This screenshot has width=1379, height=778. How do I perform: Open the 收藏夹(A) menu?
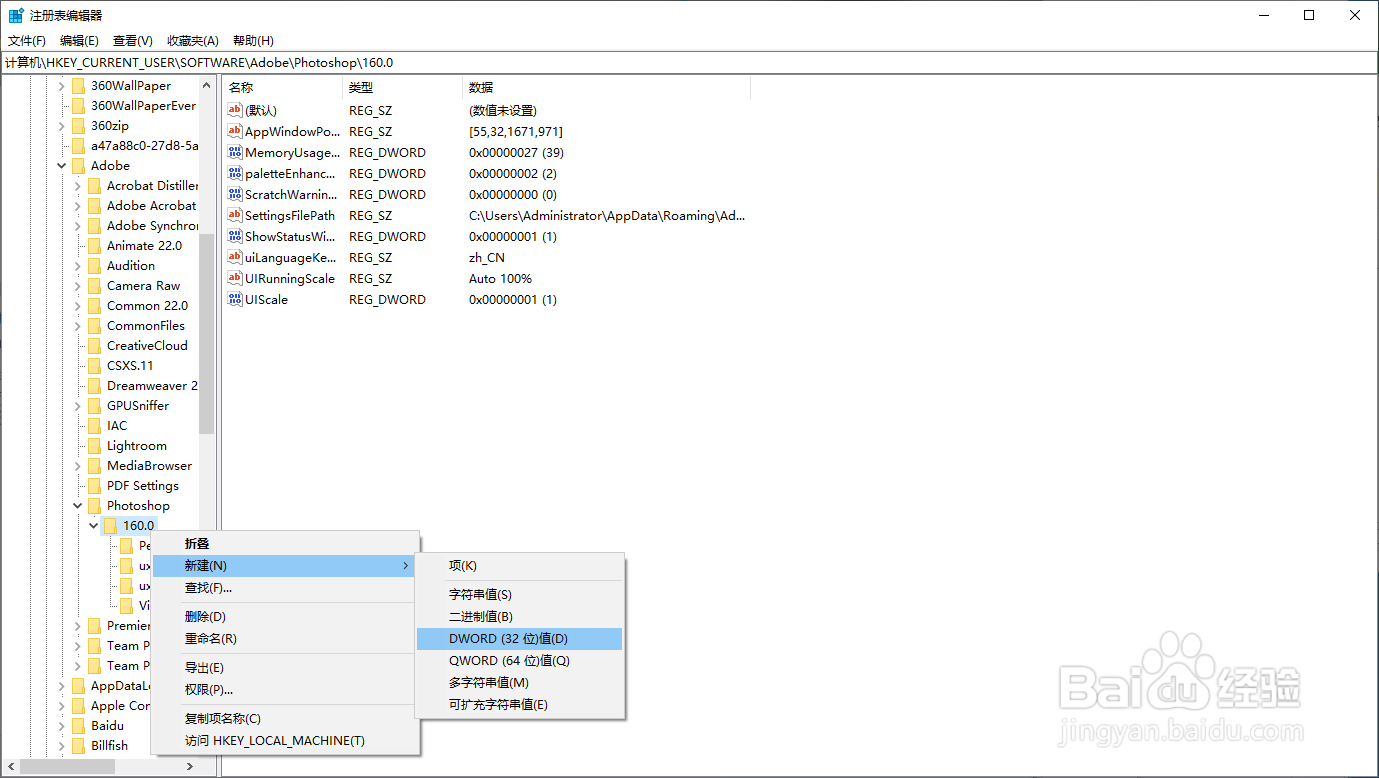(192, 40)
